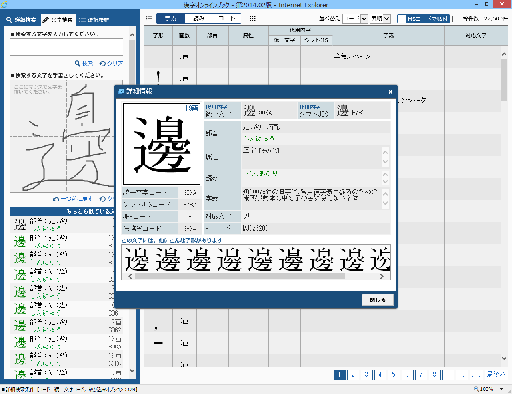The image size is (512, 394).
Task: Click the 画数 column header in the table
Action: click(x=184, y=36)
